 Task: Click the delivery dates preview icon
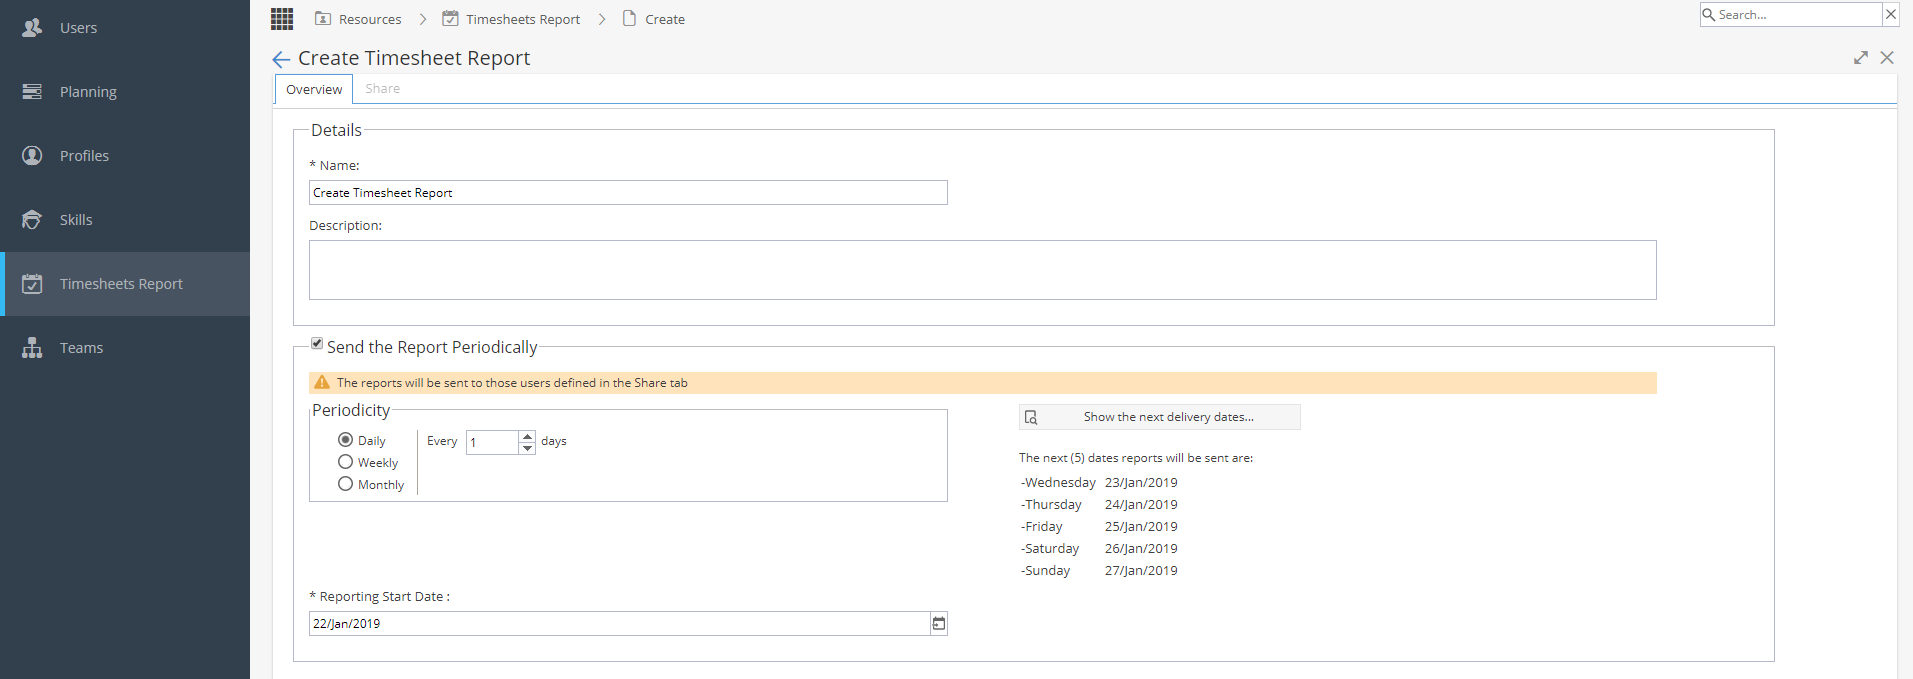pos(1031,417)
